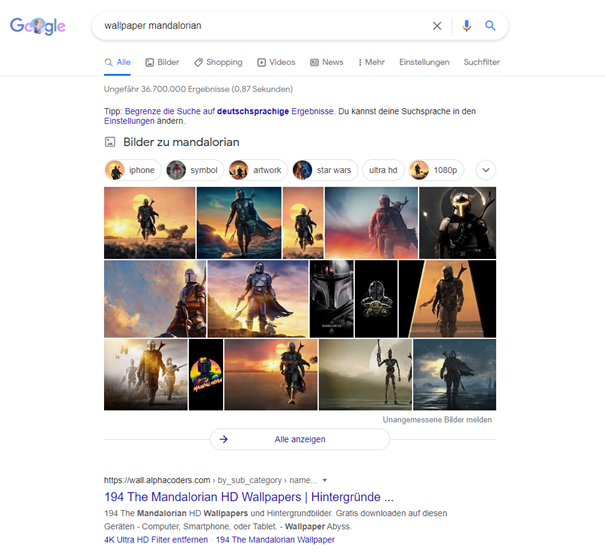Open first sunset Mandalorian image thumbnail
Screen dimensions: 605x554
(150, 223)
